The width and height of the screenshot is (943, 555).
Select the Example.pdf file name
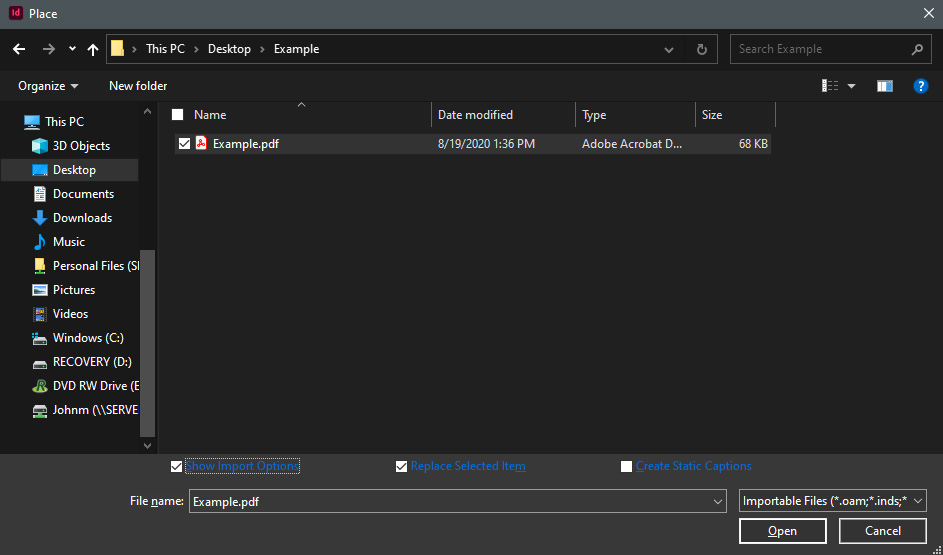(x=246, y=144)
